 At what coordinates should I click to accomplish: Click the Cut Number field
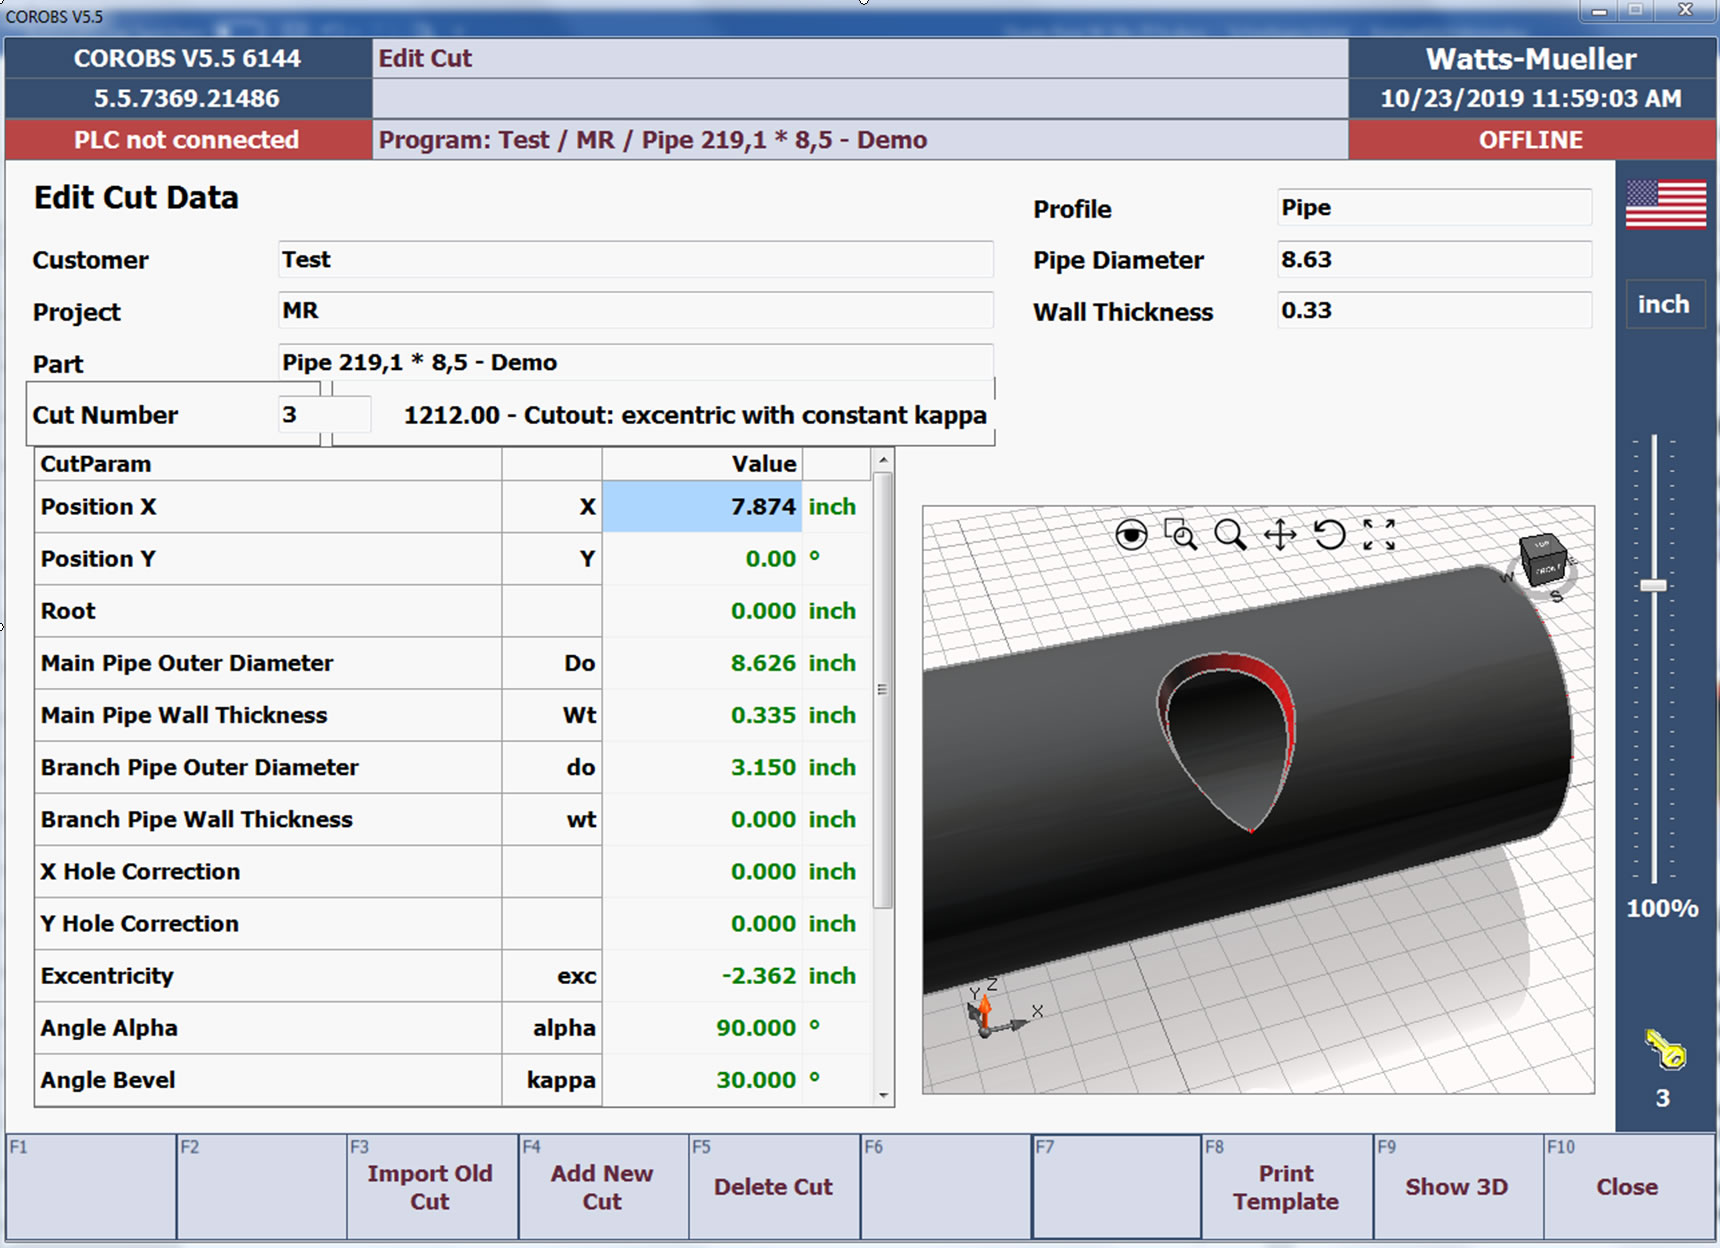[323, 415]
